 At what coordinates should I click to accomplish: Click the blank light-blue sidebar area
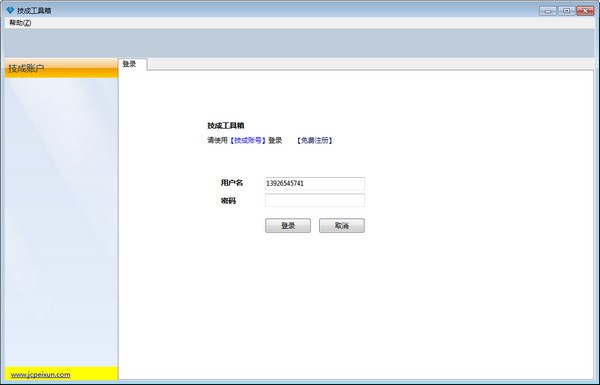pos(61,222)
